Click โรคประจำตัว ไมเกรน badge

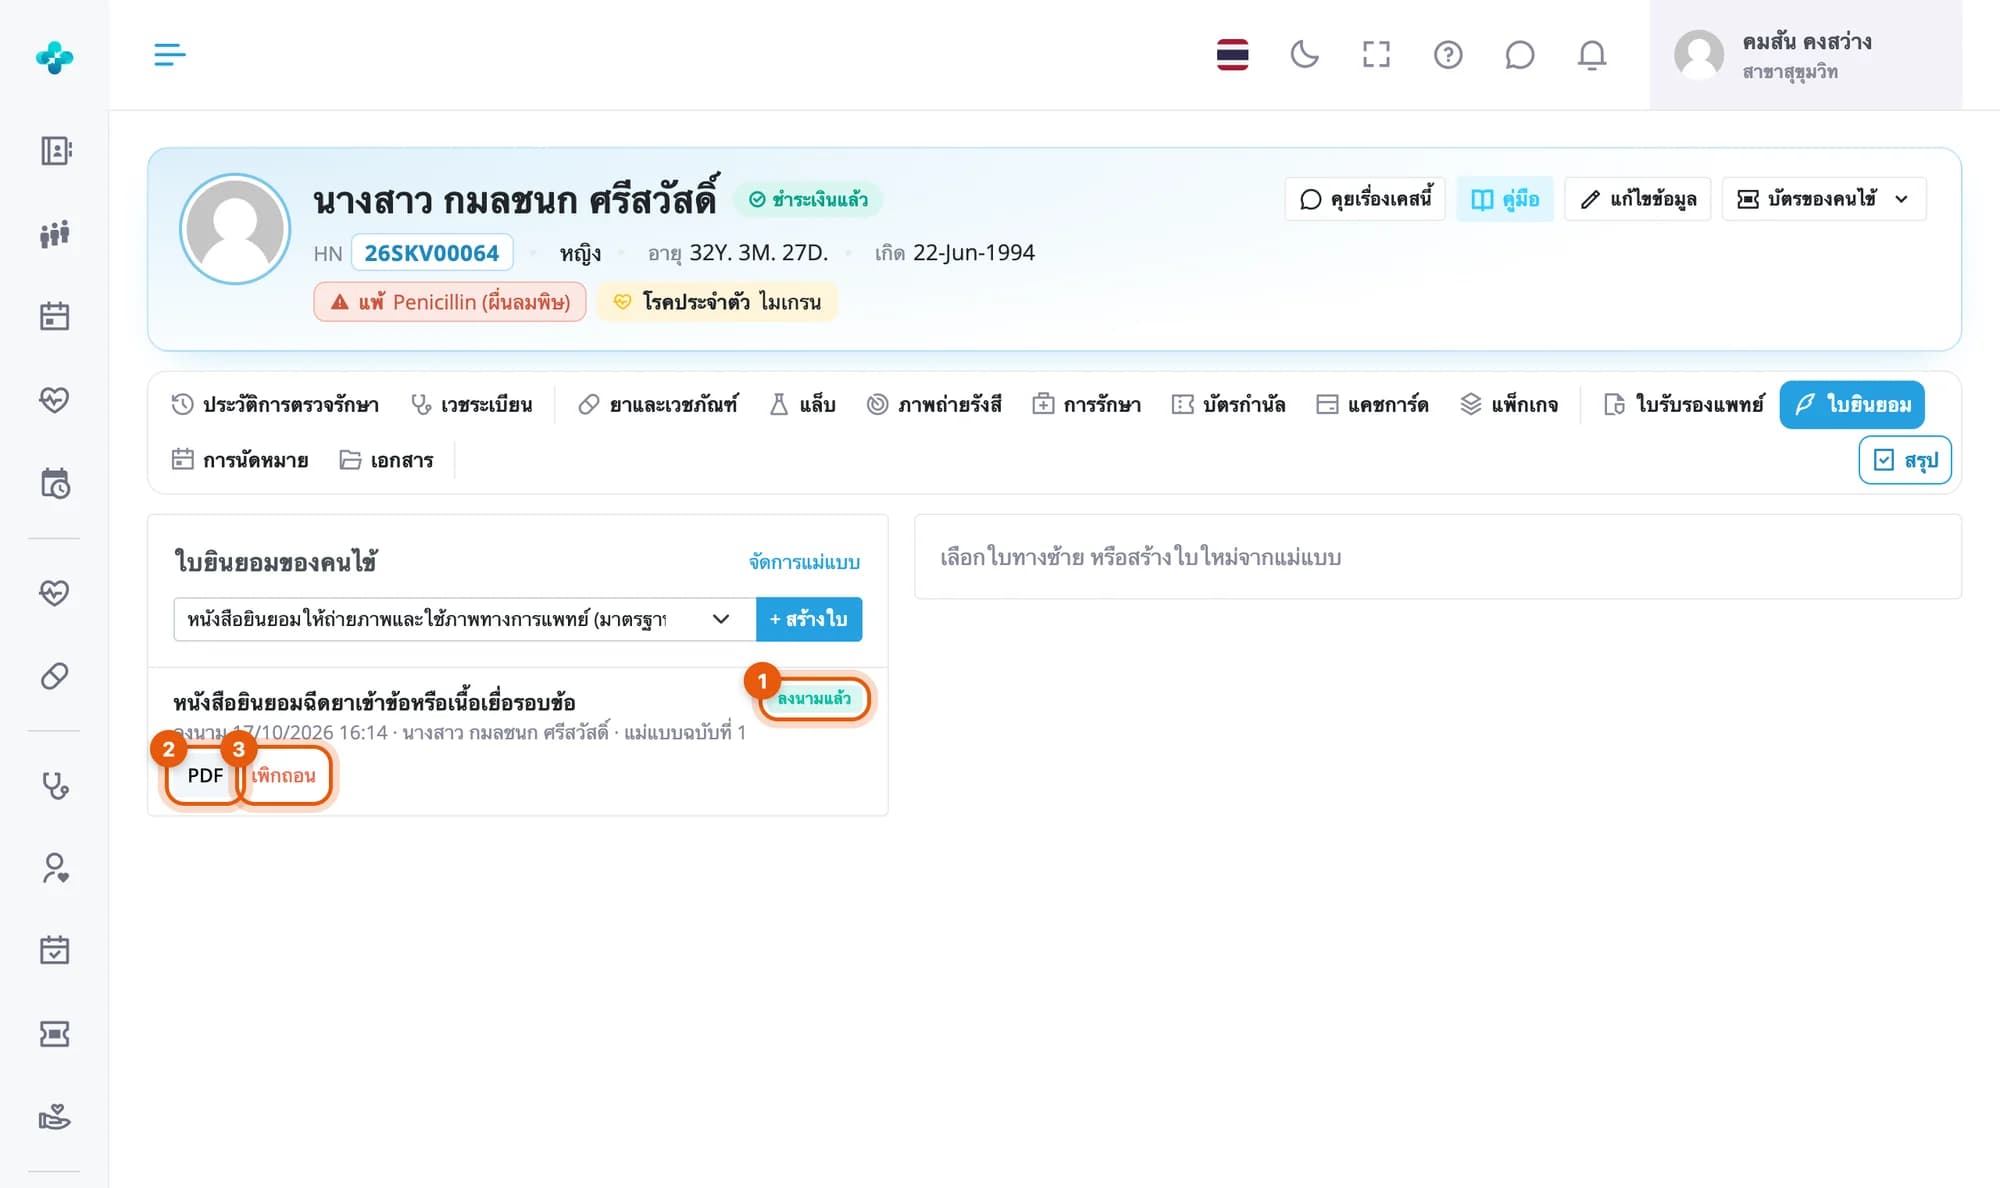(x=717, y=302)
